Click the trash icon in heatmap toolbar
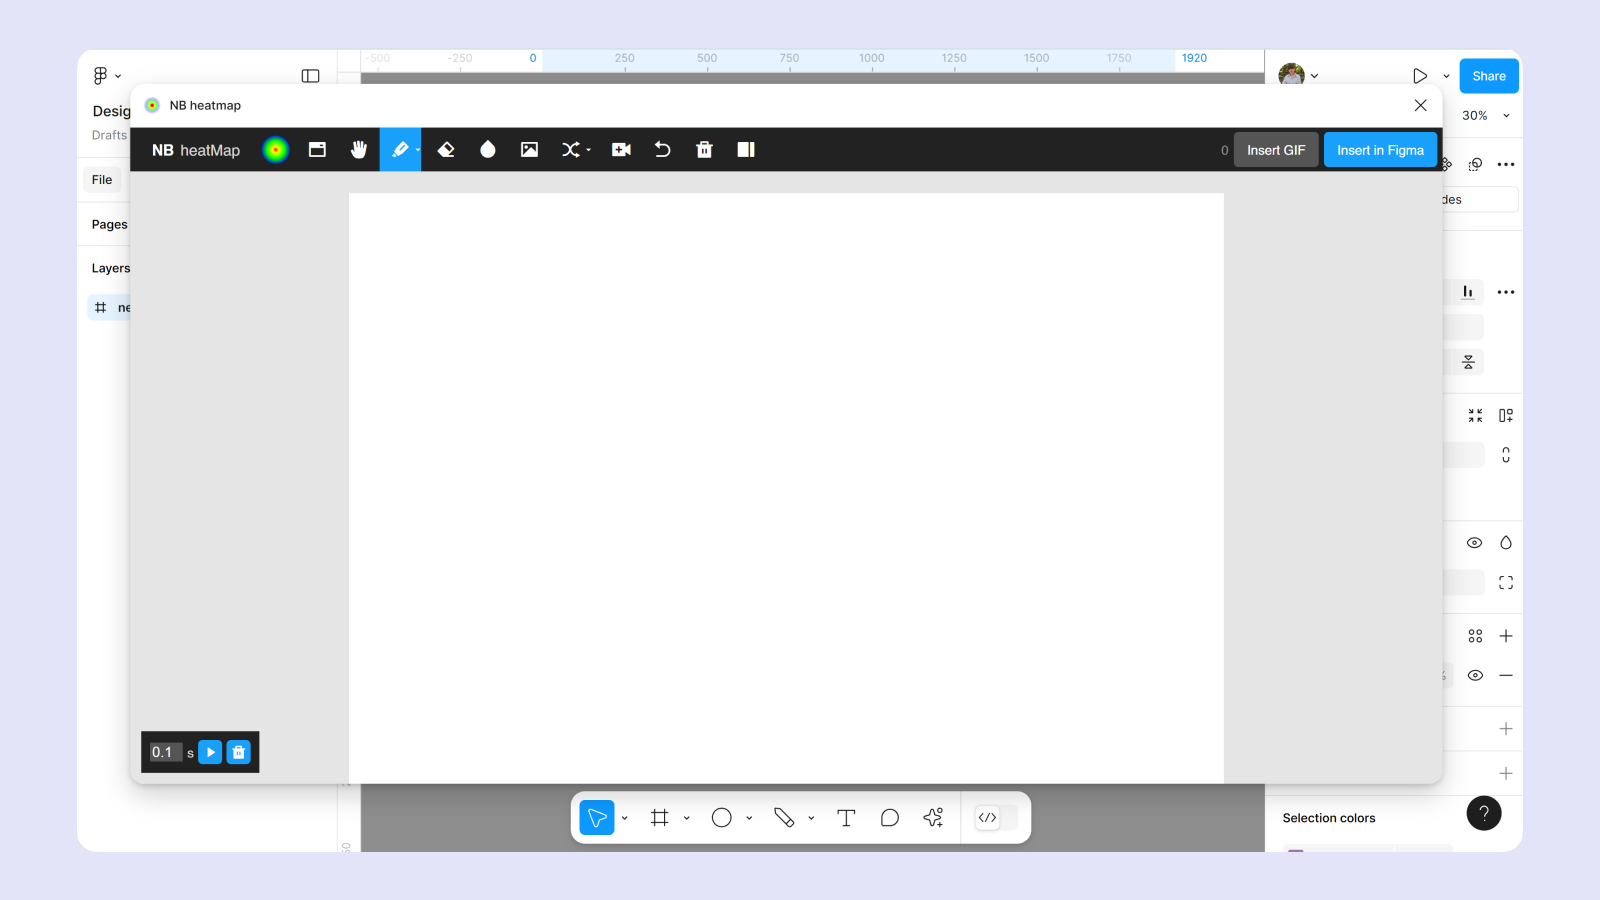 [x=704, y=150]
